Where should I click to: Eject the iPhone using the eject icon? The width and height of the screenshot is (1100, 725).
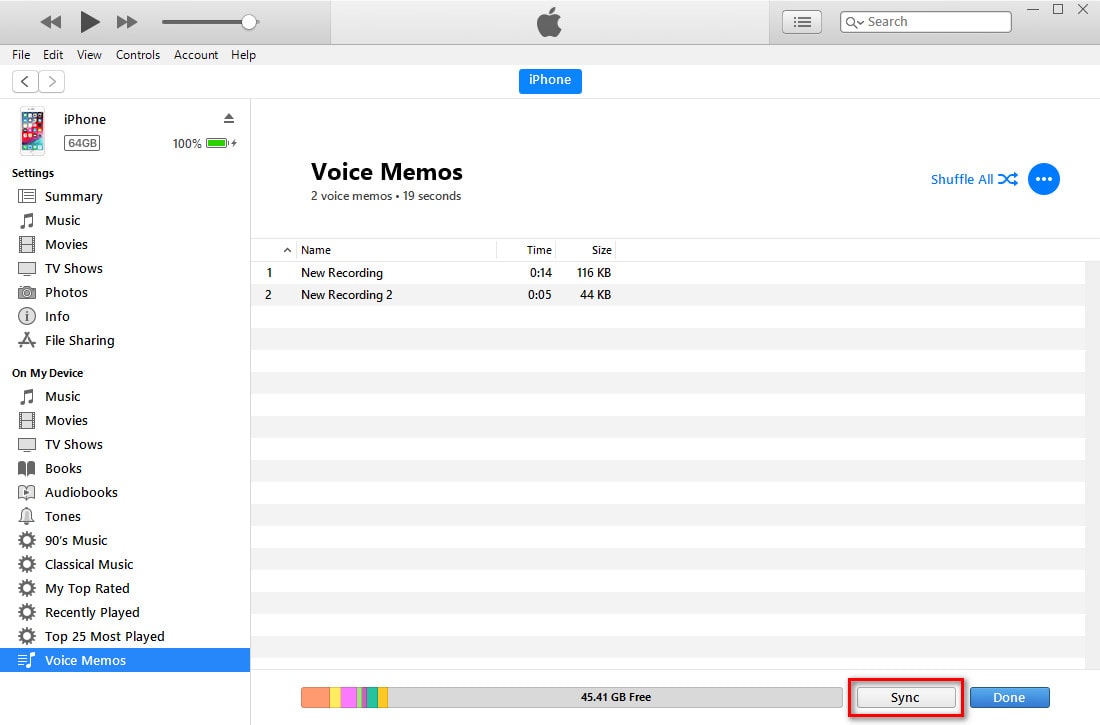coord(229,118)
